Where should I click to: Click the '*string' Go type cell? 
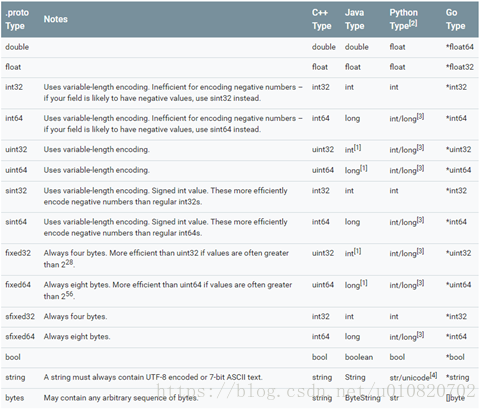tap(457, 377)
